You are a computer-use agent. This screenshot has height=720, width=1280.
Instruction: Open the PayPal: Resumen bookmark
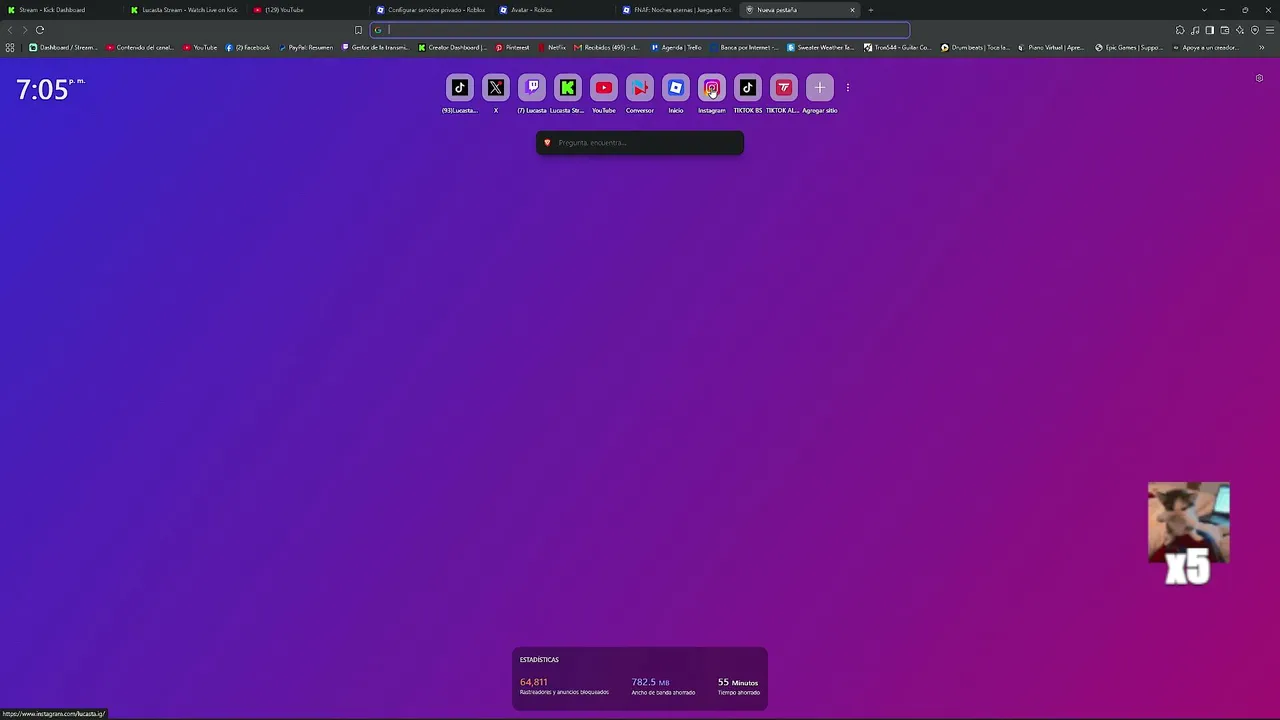(306, 47)
